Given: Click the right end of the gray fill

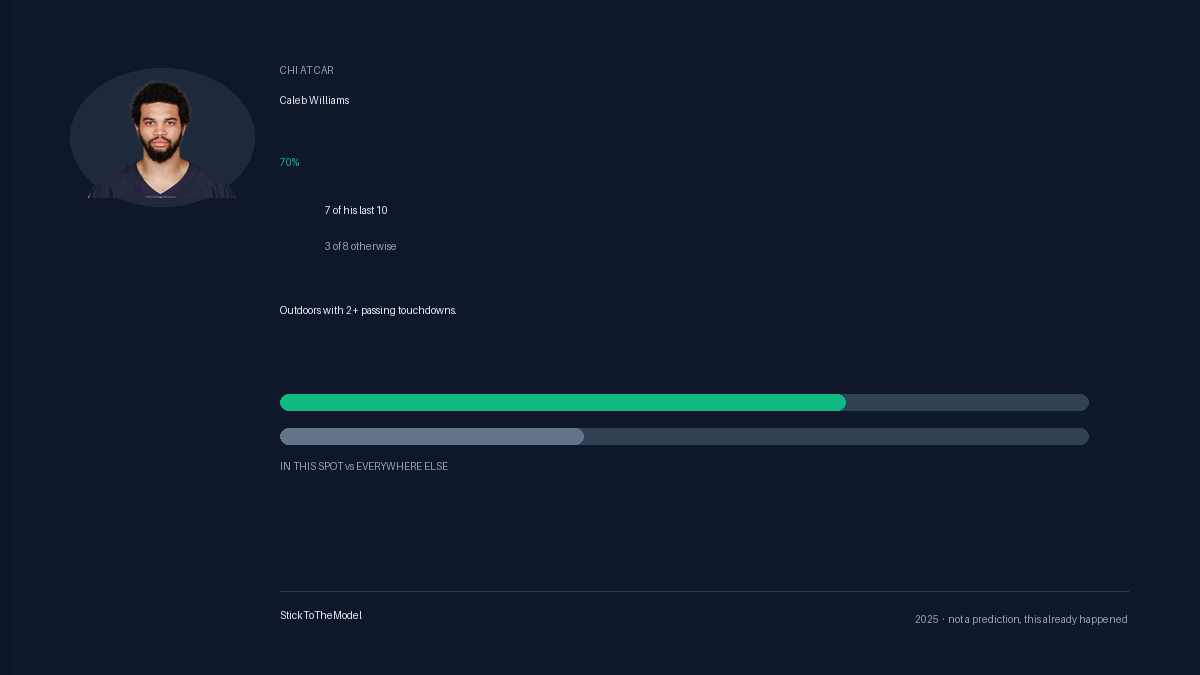Looking at the screenshot, I should [578, 437].
